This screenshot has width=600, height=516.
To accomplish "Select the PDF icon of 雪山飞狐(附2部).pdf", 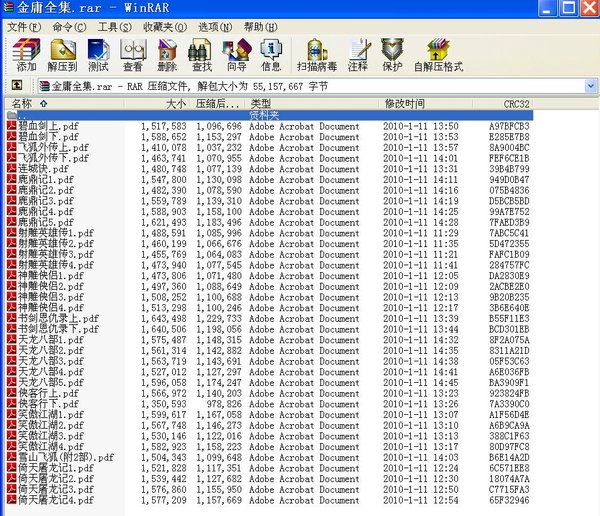I will [x=11, y=457].
